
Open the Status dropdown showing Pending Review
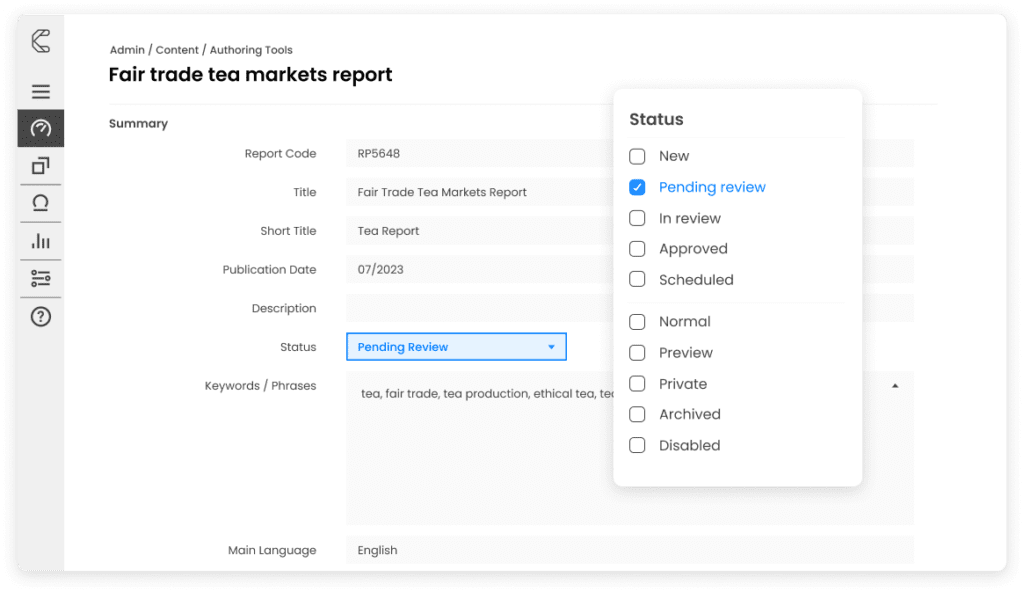(x=456, y=347)
